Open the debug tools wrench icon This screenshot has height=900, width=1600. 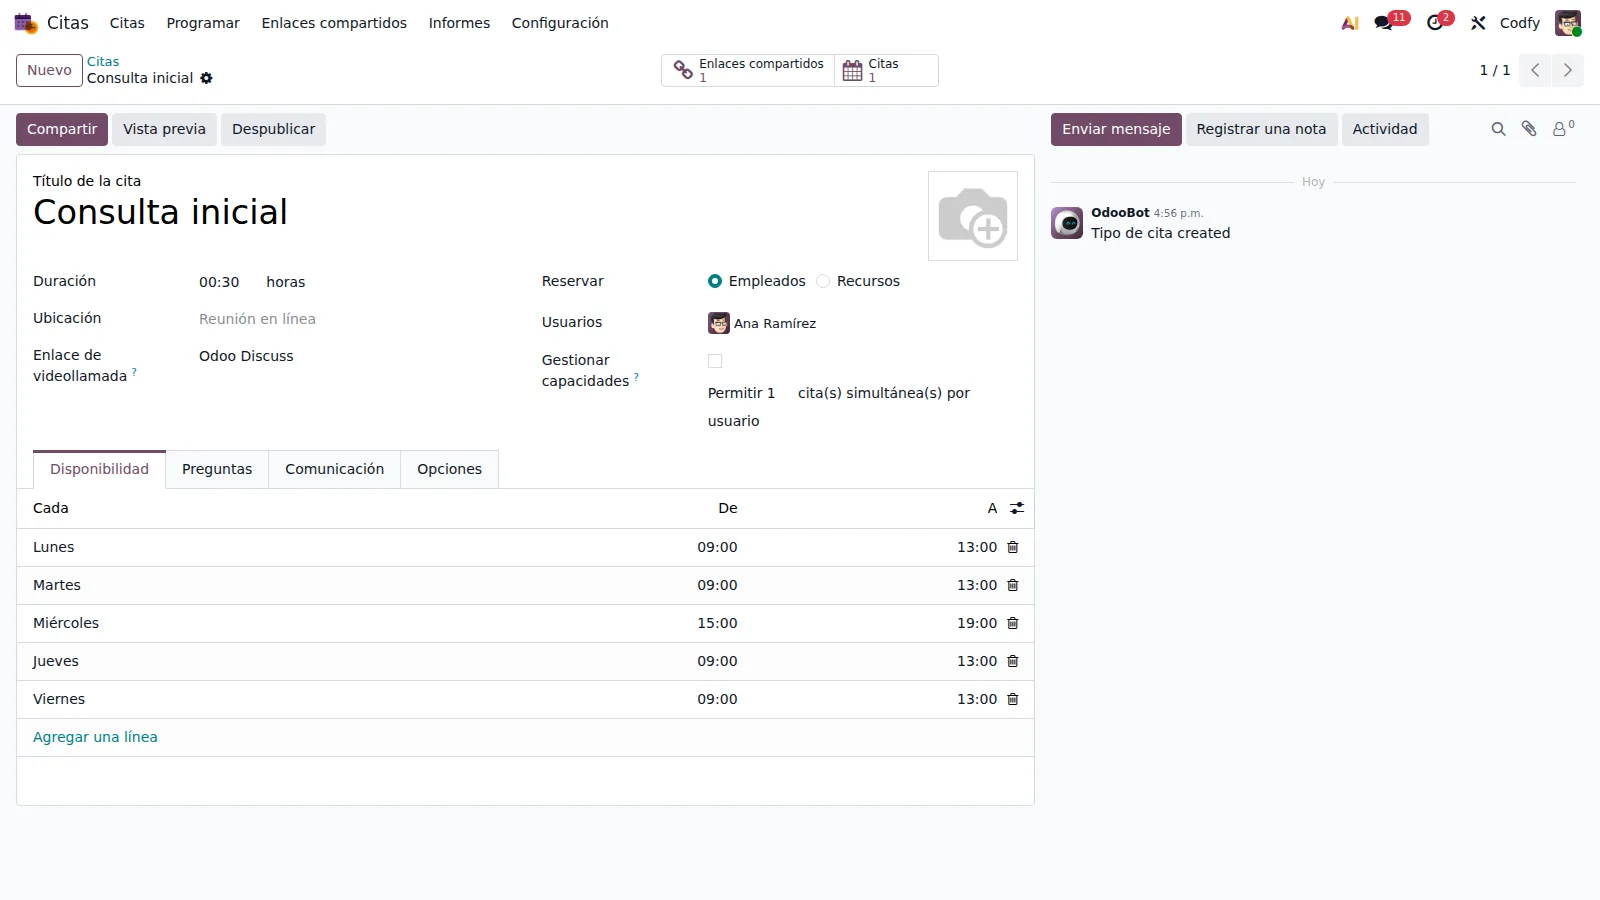pyautogui.click(x=1478, y=23)
